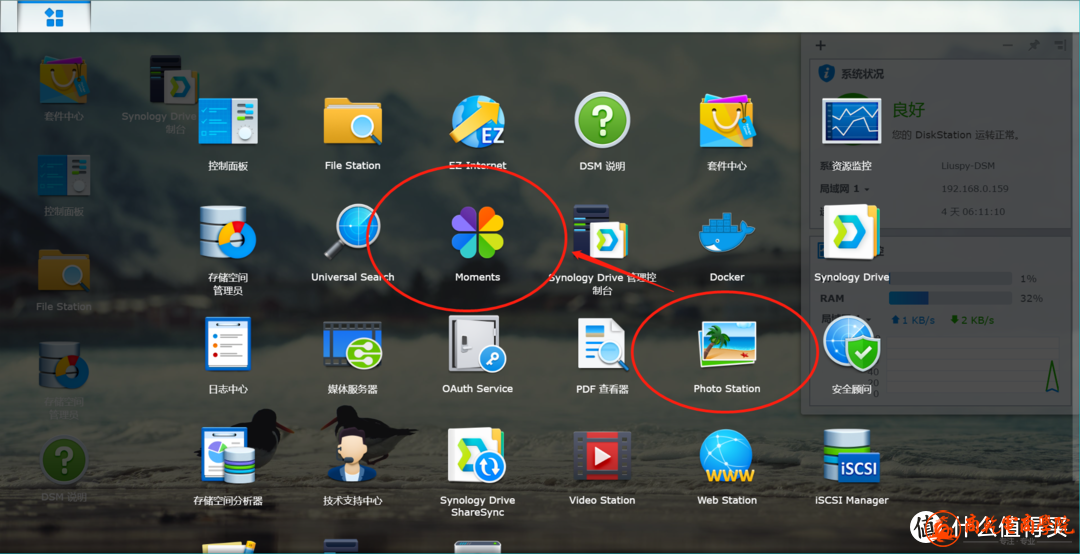Click dimmed DSM 说明 desktop shortcut

click(63, 460)
